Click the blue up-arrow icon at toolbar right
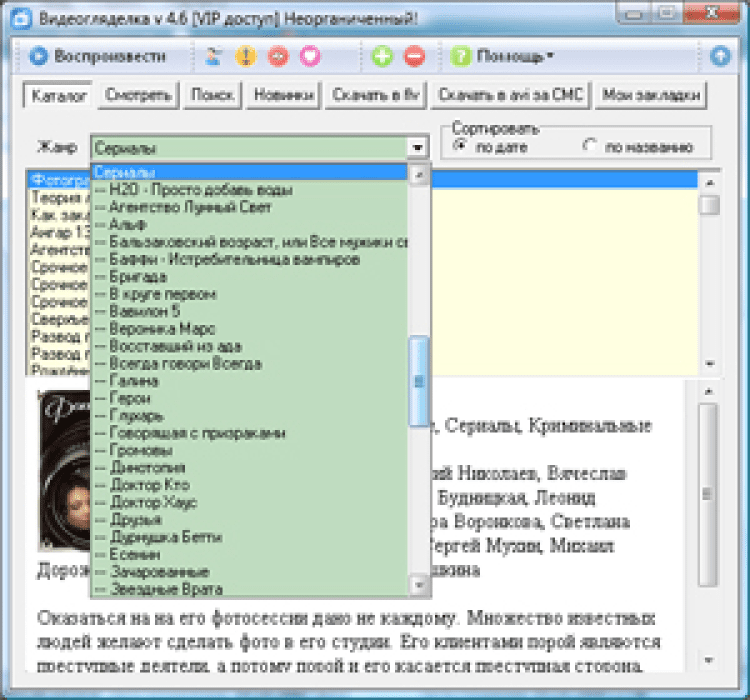This screenshot has height=700, width=750. [x=720, y=56]
